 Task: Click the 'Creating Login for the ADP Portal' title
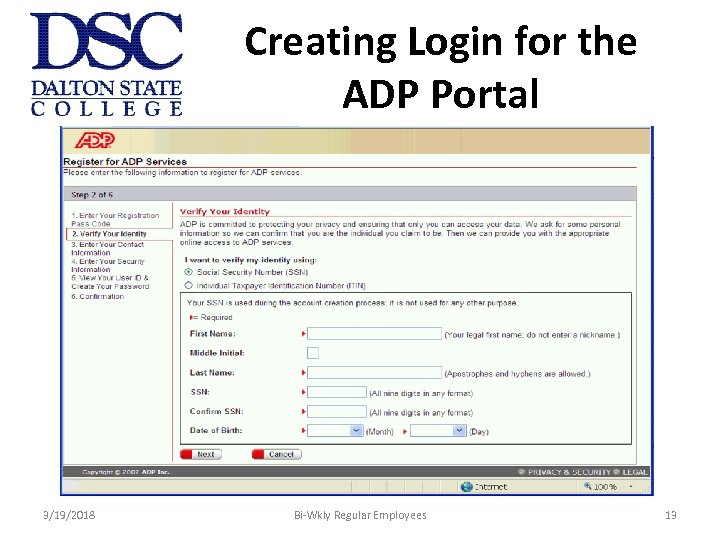click(441, 67)
